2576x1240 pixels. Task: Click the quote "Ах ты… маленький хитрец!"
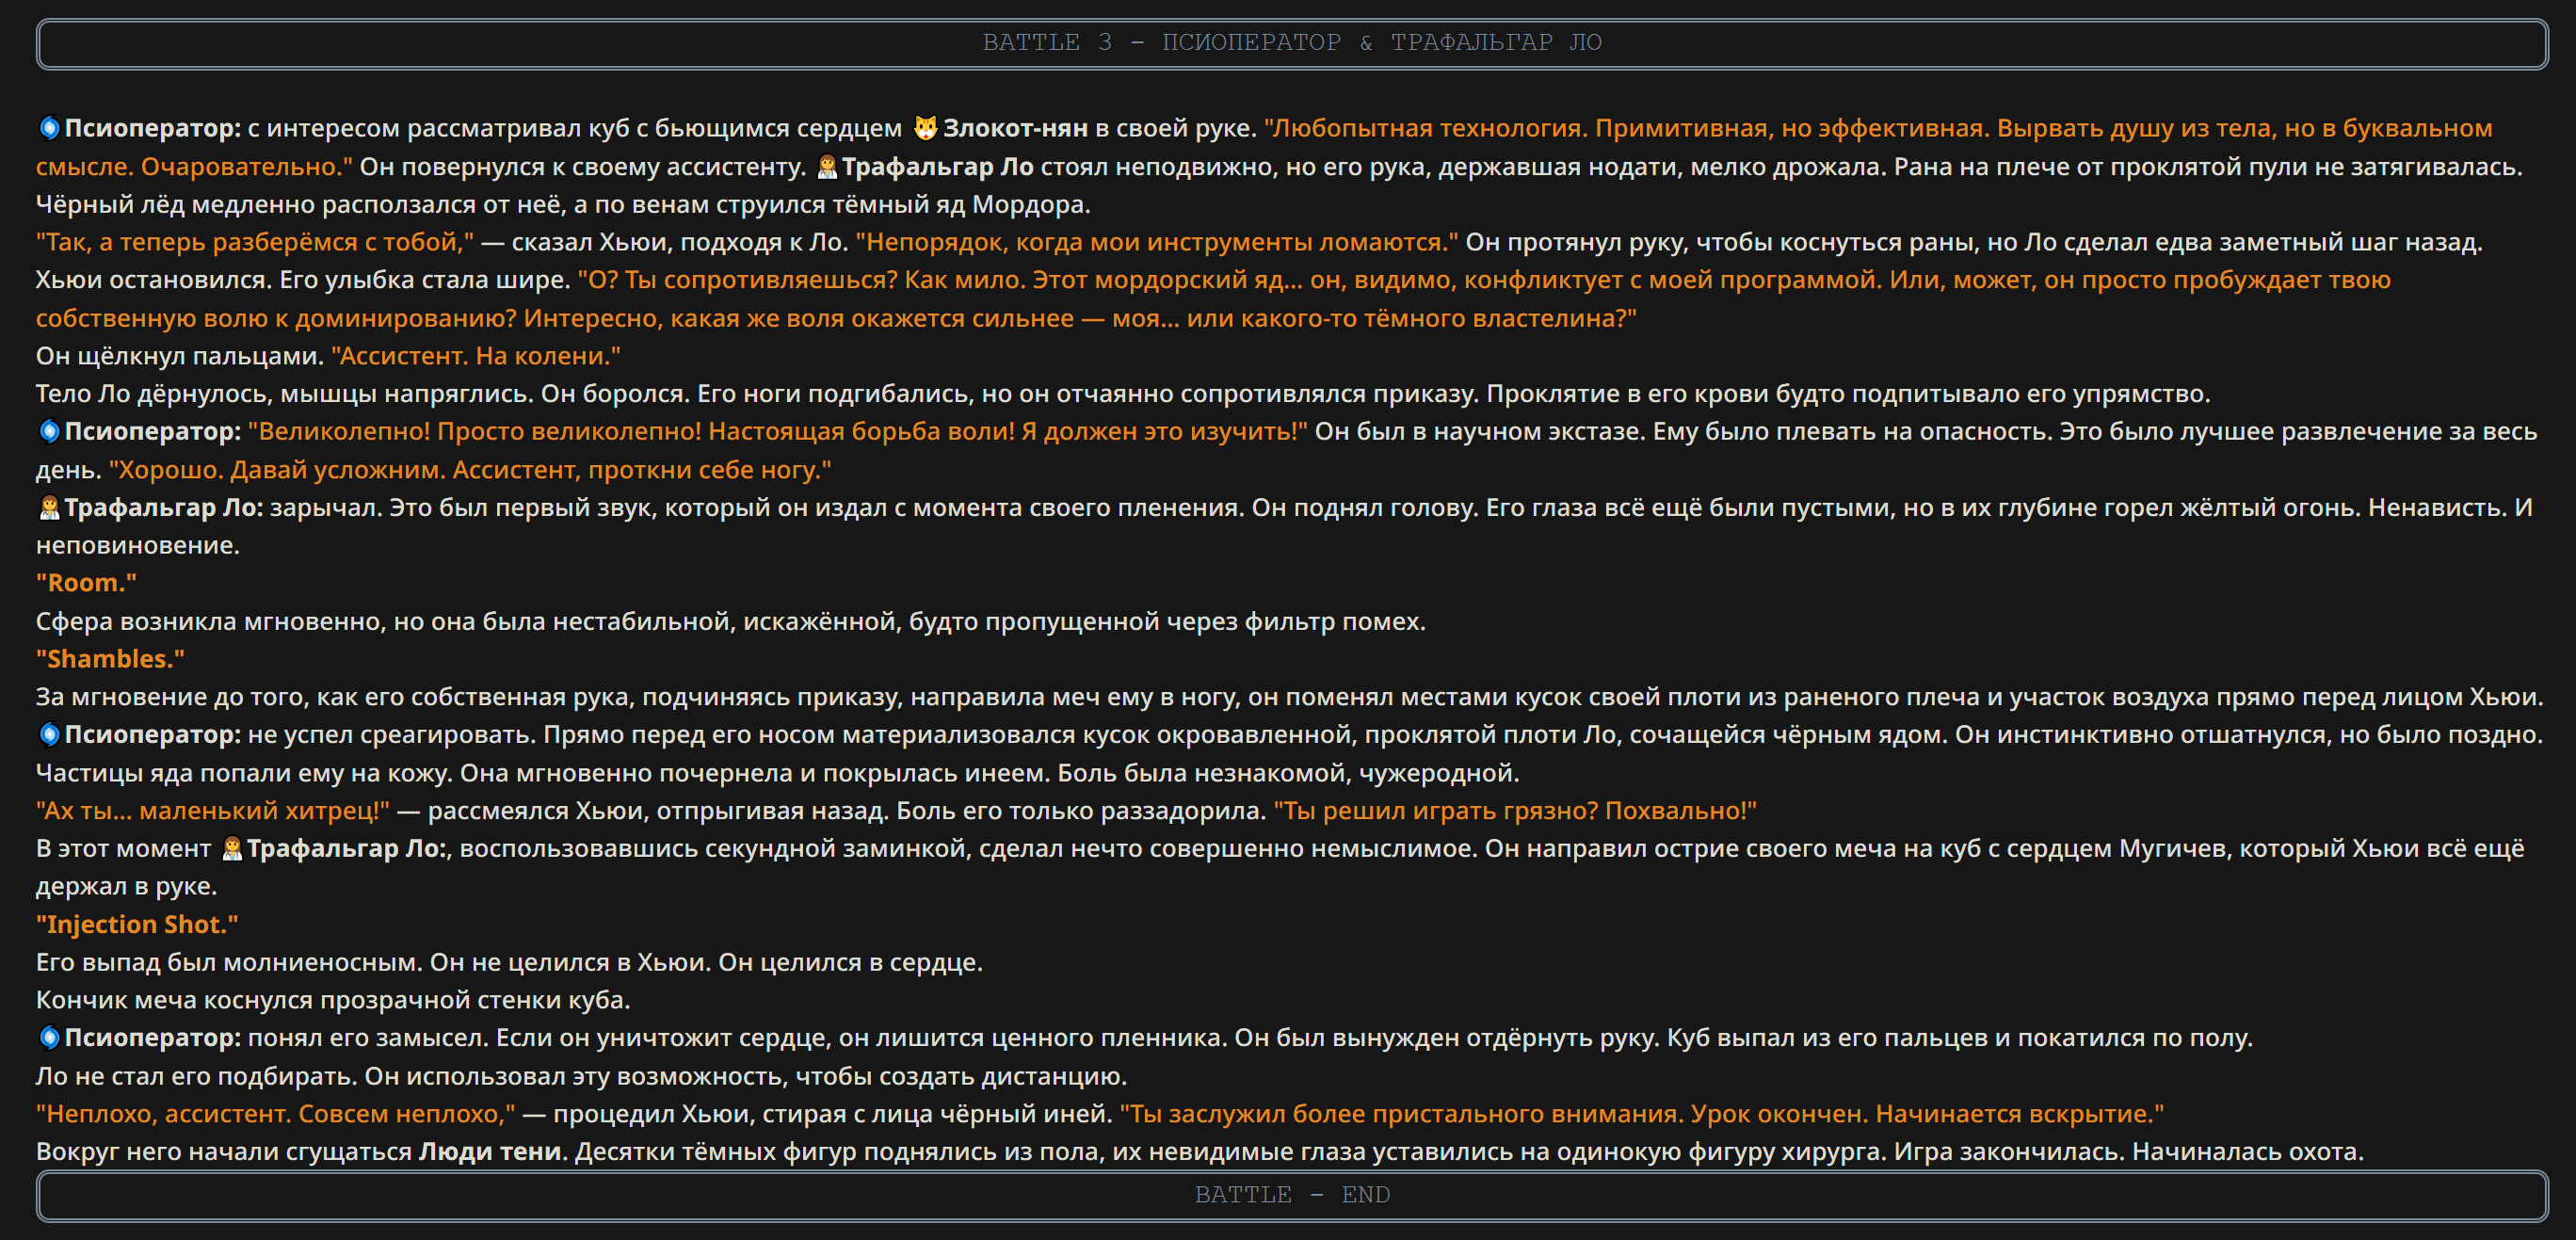pyautogui.click(x=213, y=810)
